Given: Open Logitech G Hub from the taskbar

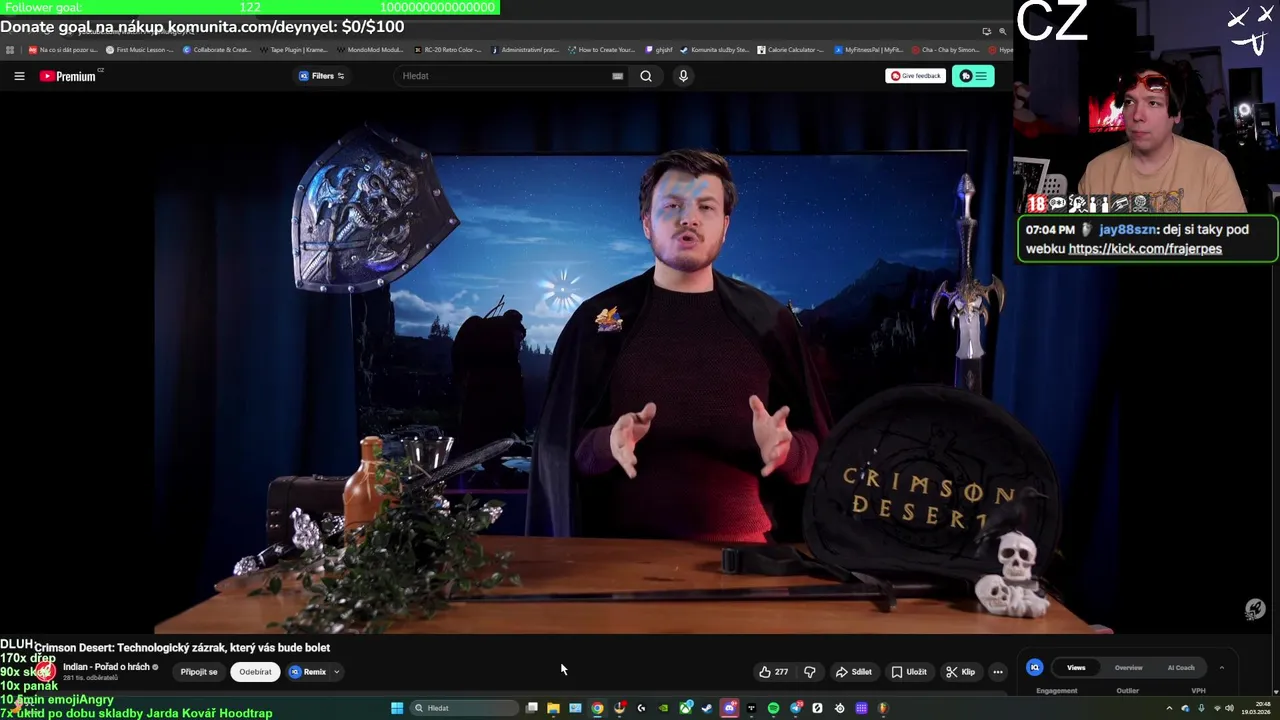Looking at the screenshot, I should tap(641, 708).
